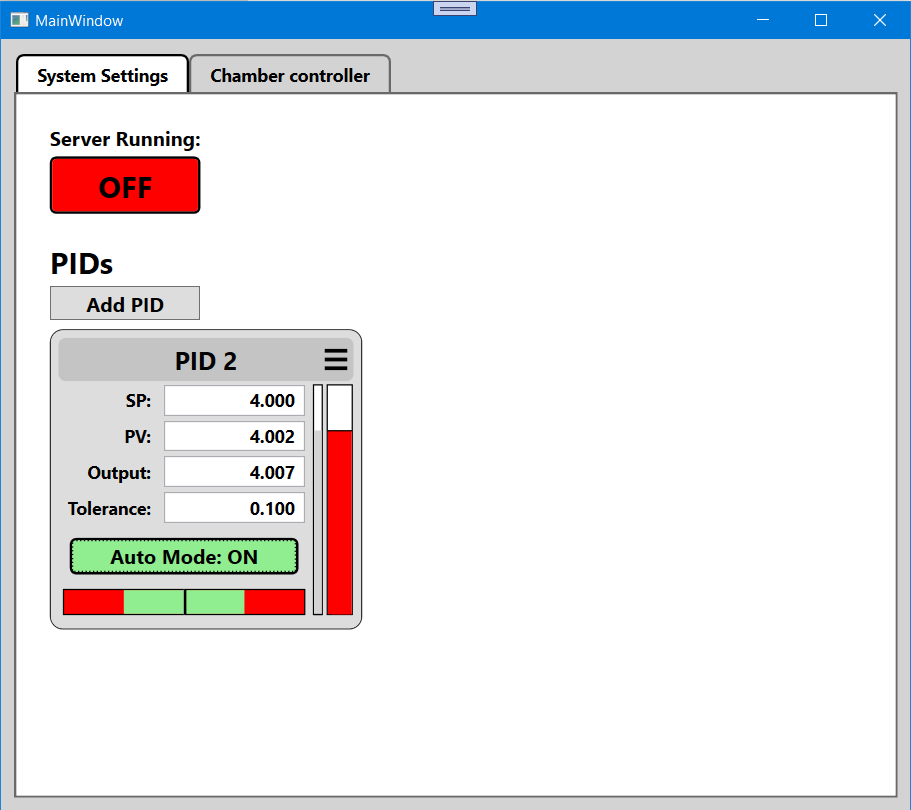Toggle the Server Running OFF button
The image size is (911, 810).
tap(124, 185)
